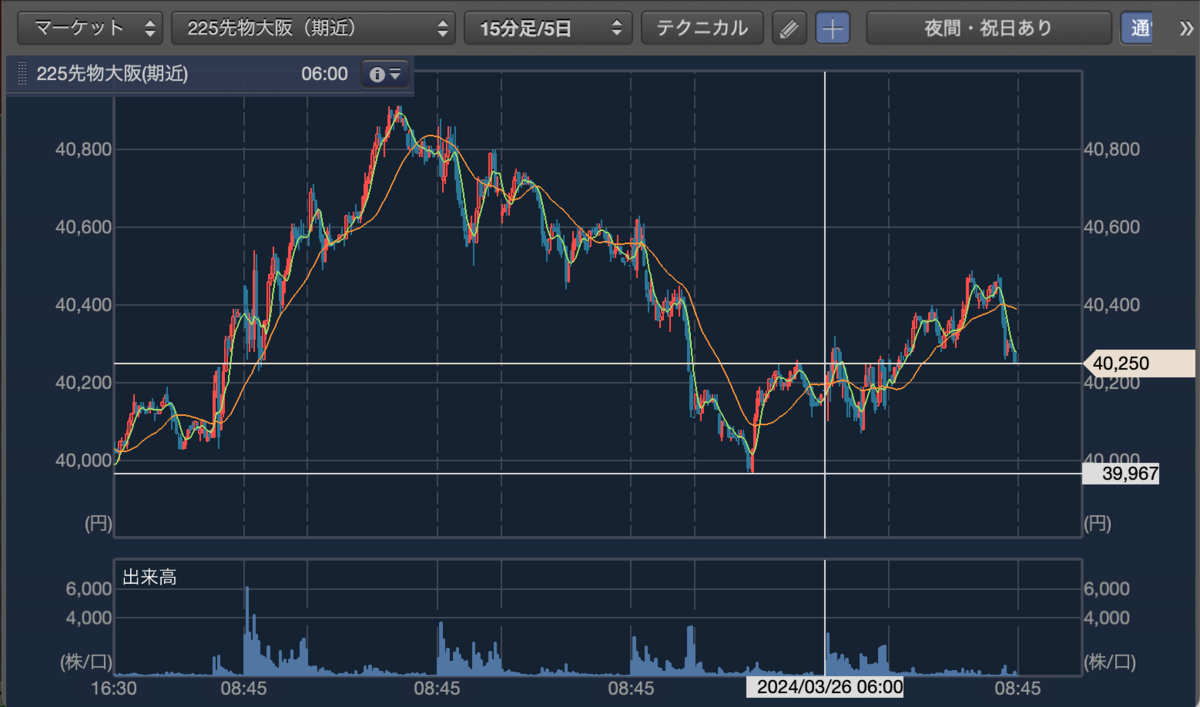Click the 夜間・祝日あり session button
Screen dimensions: 1200x707
click(988, 28)
